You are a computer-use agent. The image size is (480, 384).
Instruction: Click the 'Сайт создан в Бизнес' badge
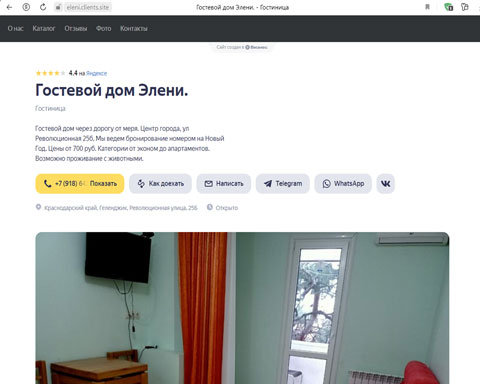(x=242, y=47)
